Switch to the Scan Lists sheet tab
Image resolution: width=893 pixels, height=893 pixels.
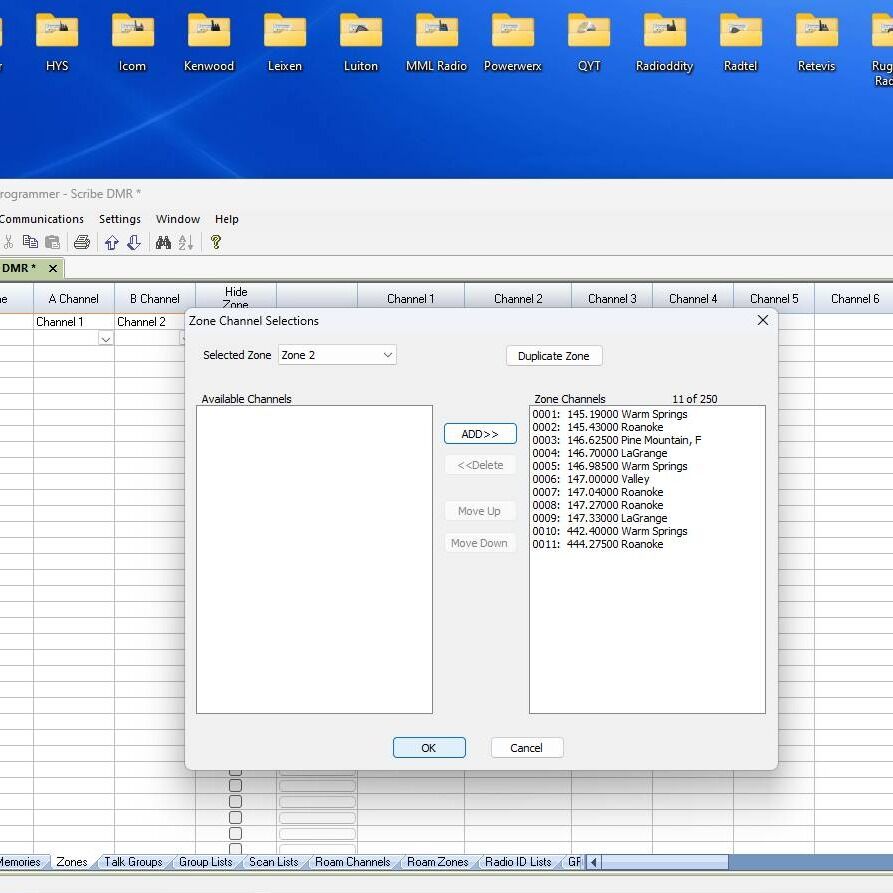(x=273, y=862)
